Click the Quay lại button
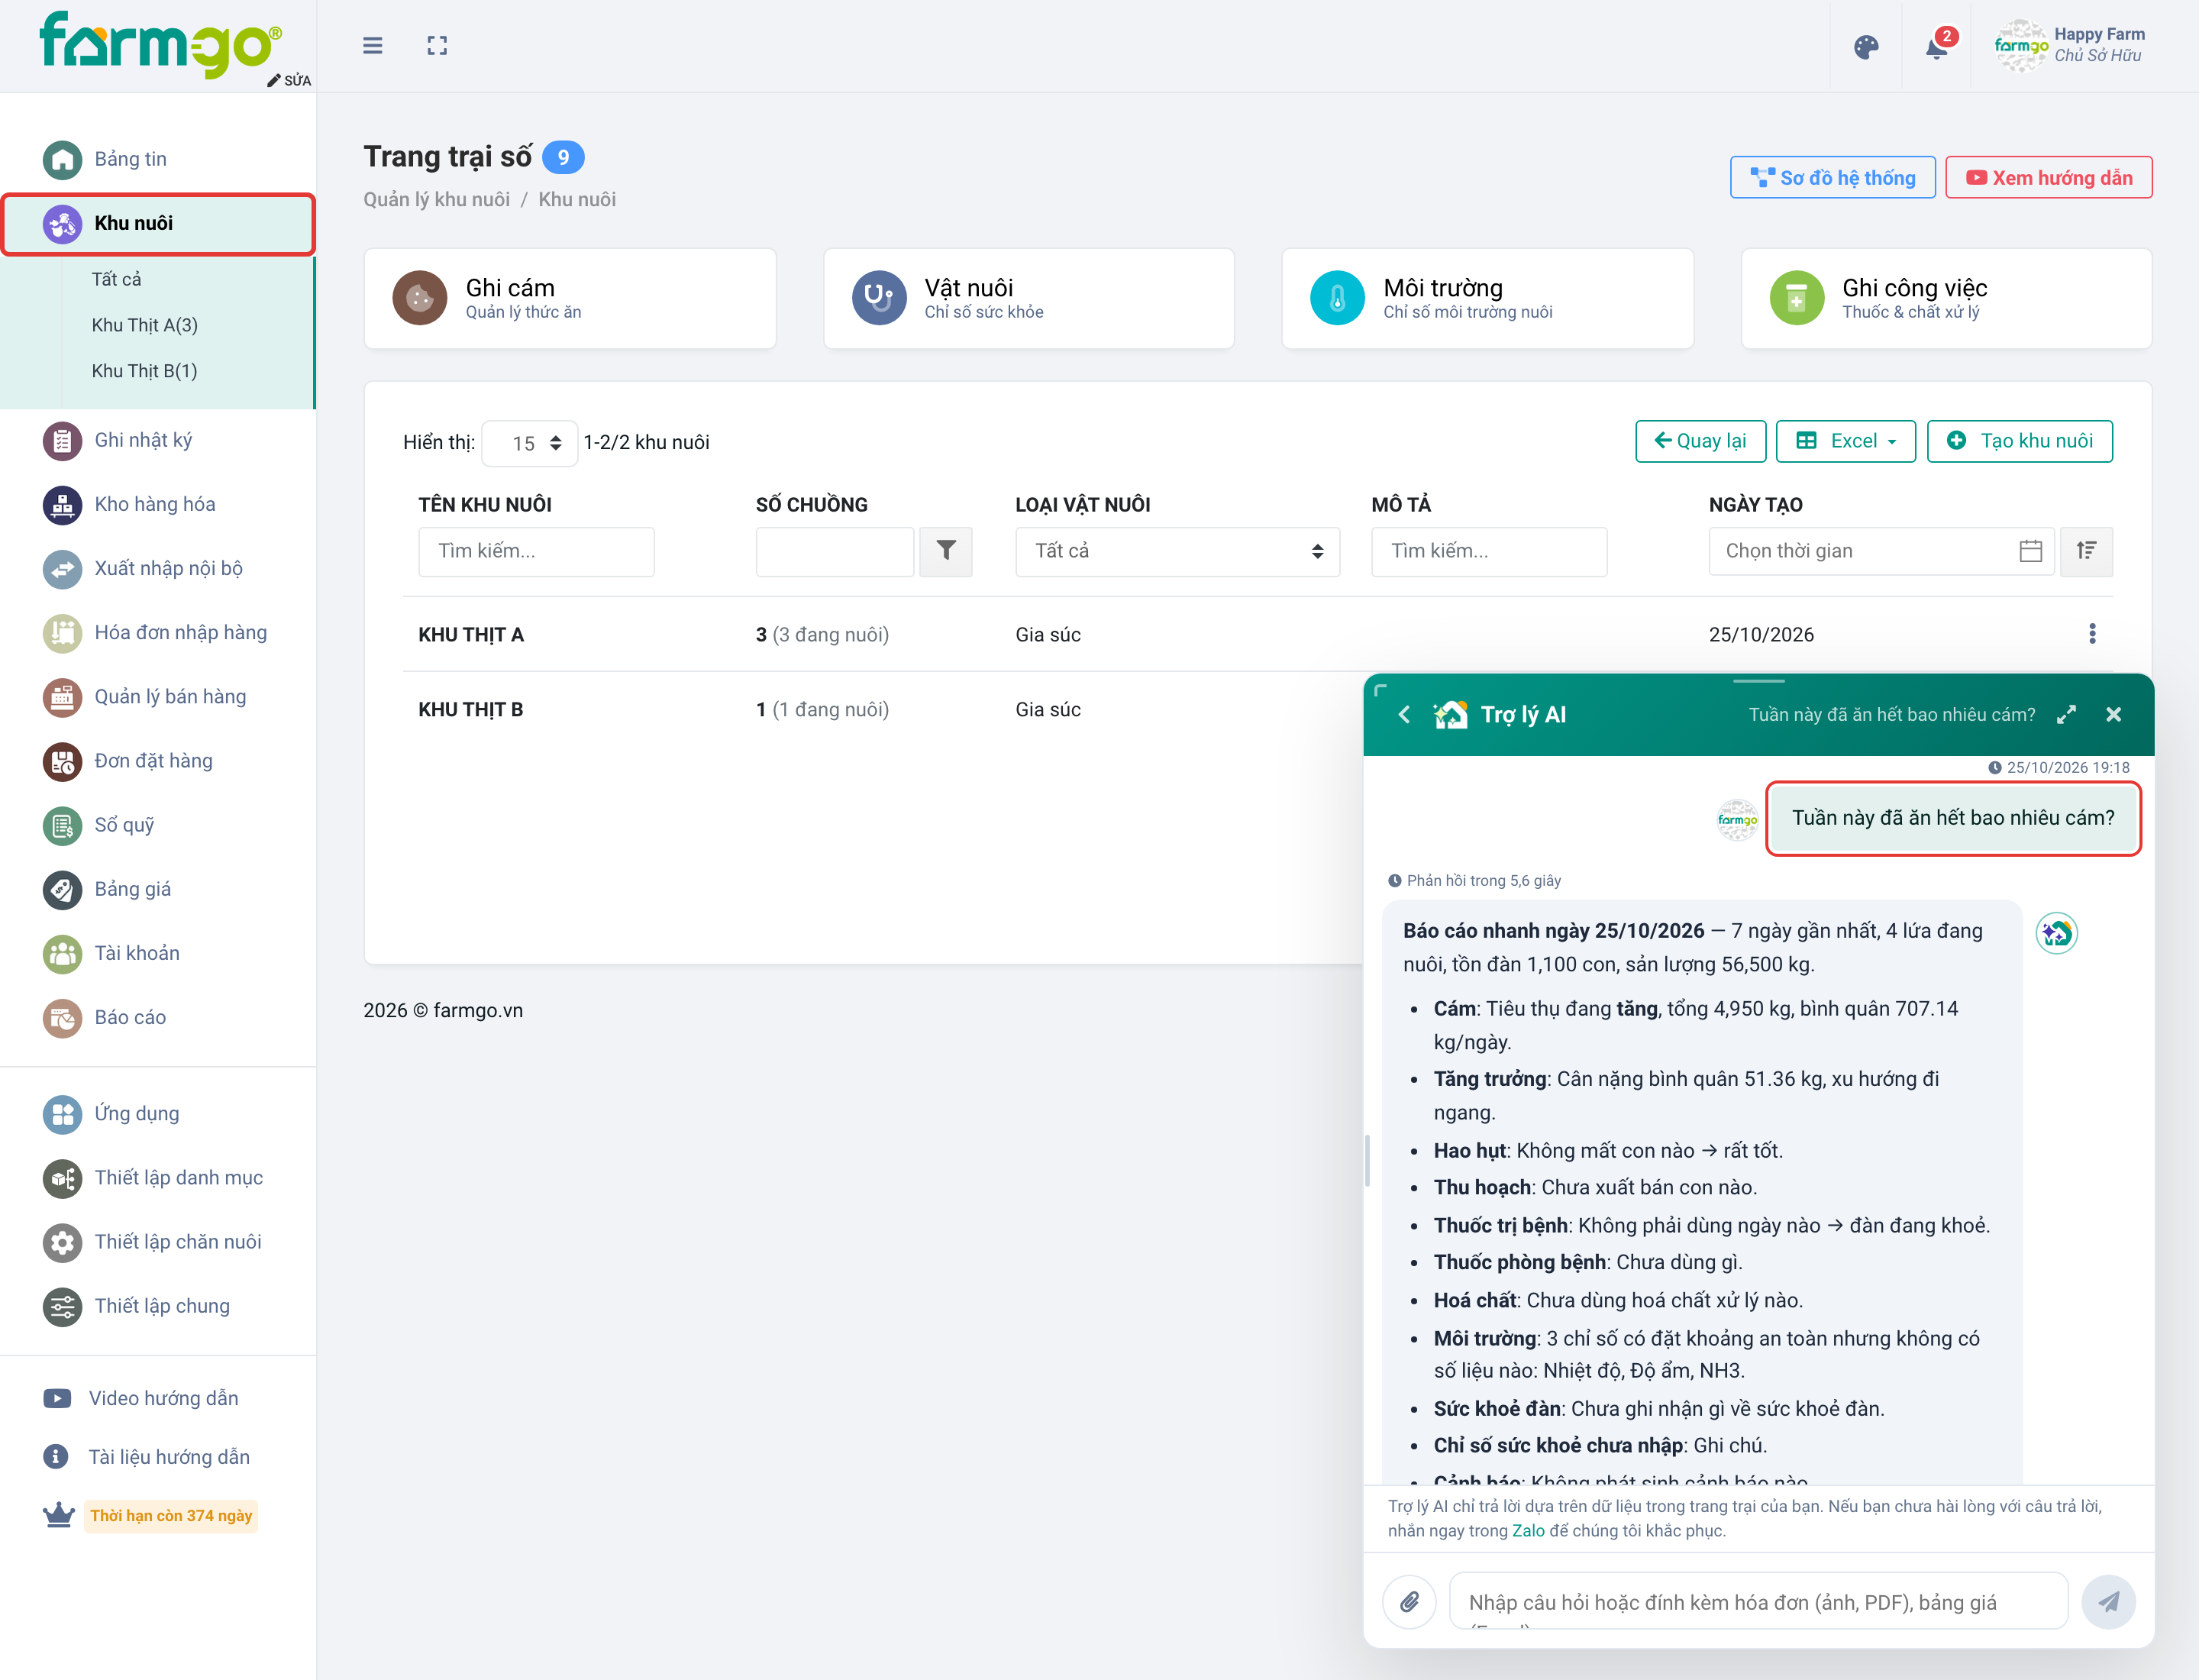The width and height of the screenshot is (2199, 1680). (1700, 441)
